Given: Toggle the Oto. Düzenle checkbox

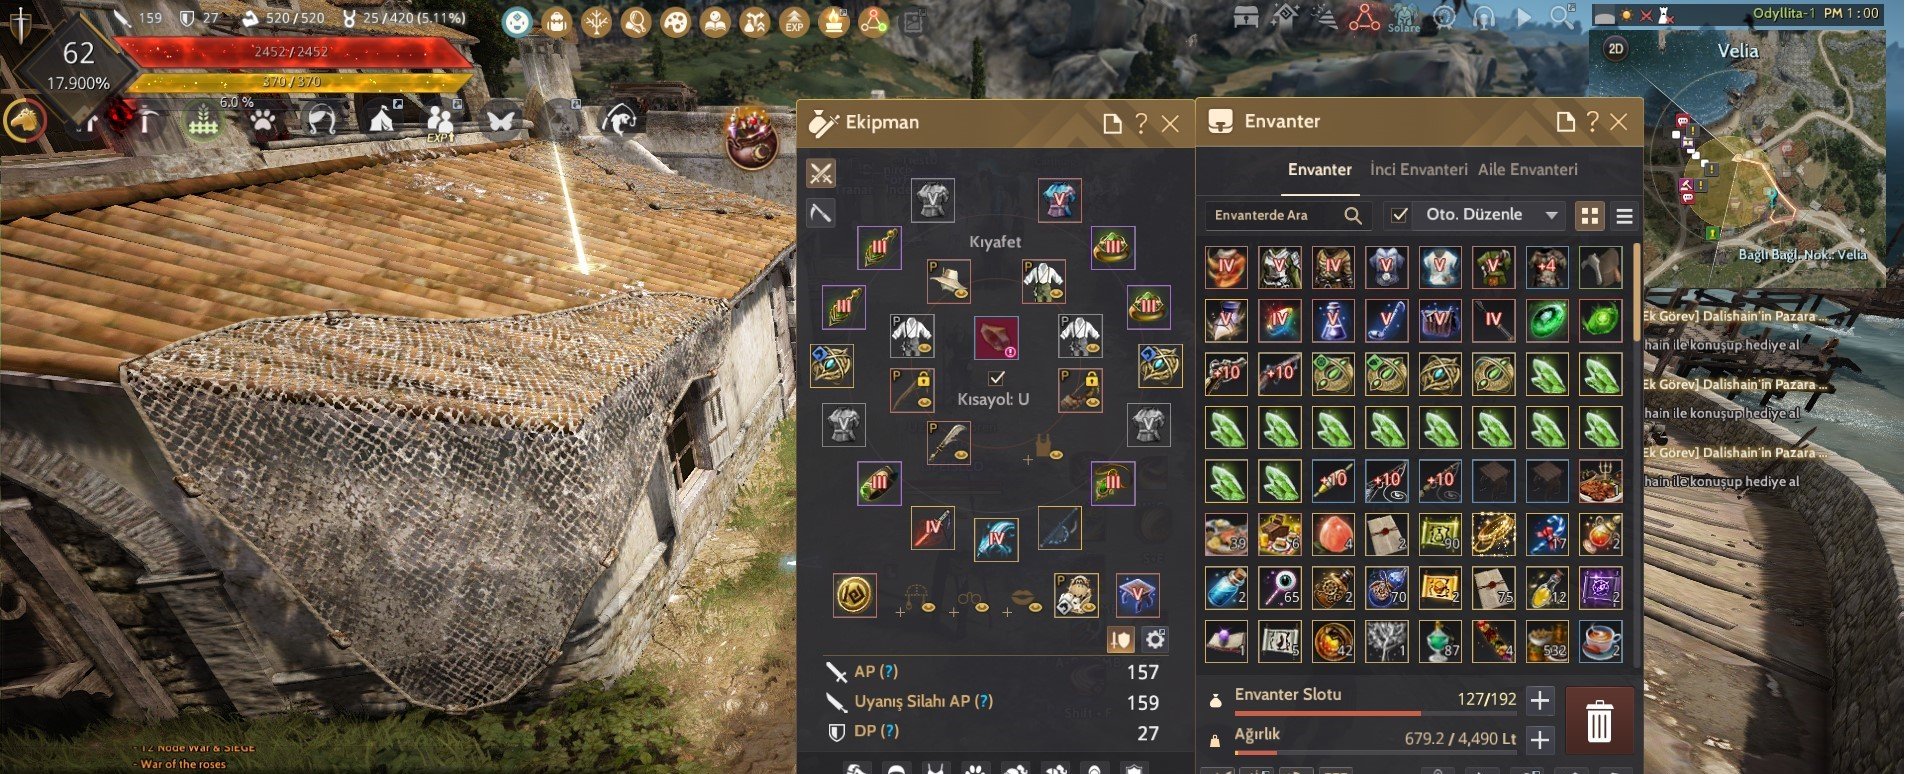Looking at the screenshot, I should [1399, 215].
